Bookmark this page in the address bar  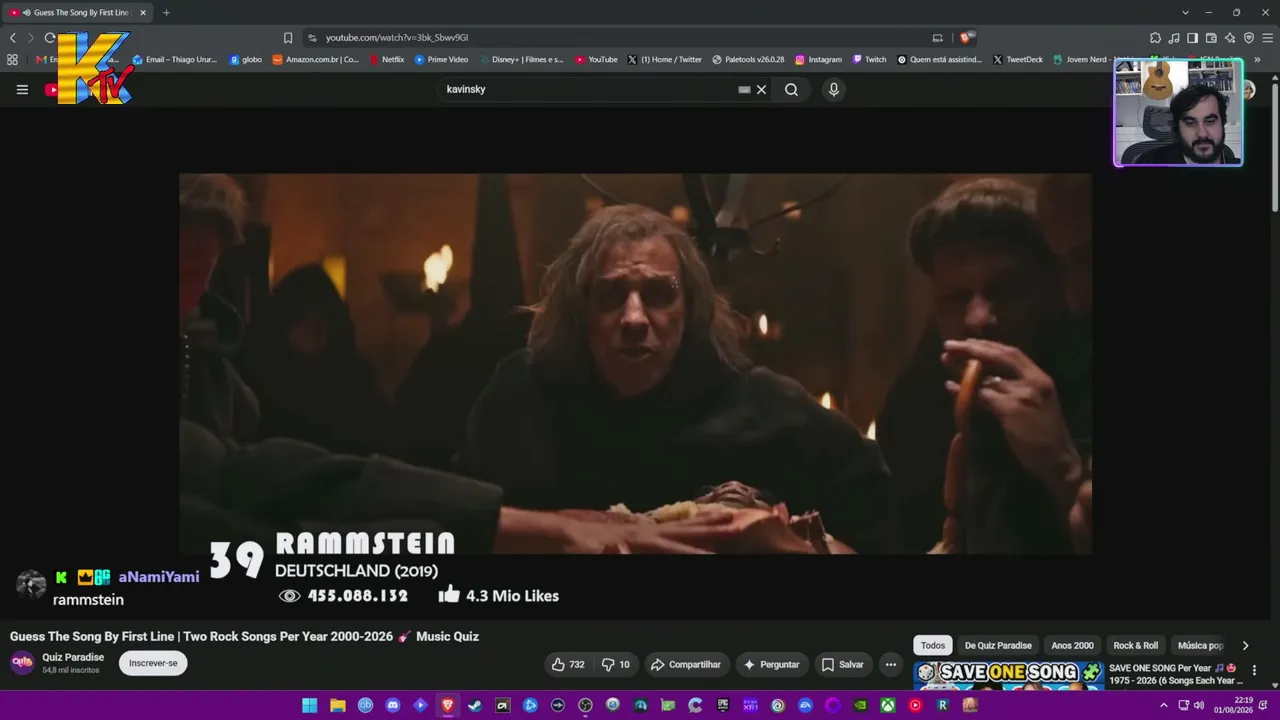point(288,38)
